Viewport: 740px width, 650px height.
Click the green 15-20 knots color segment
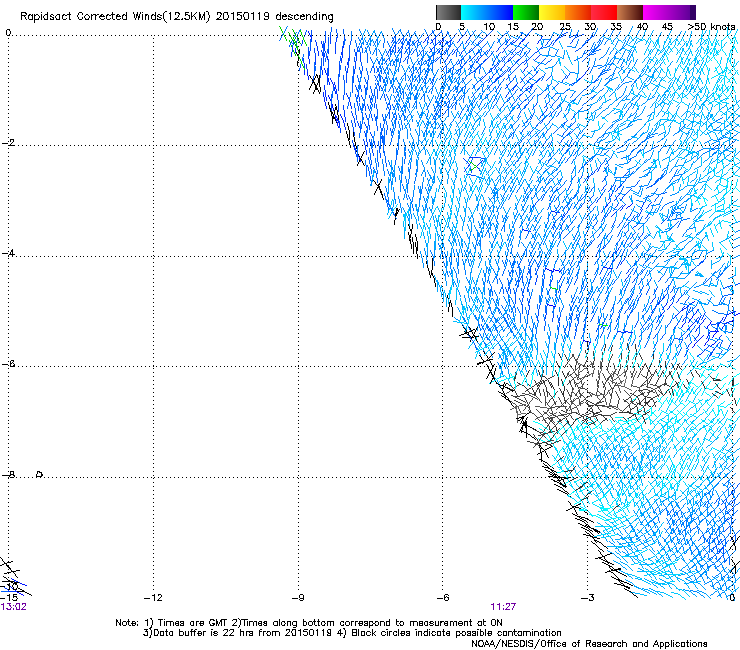point(526,12)
